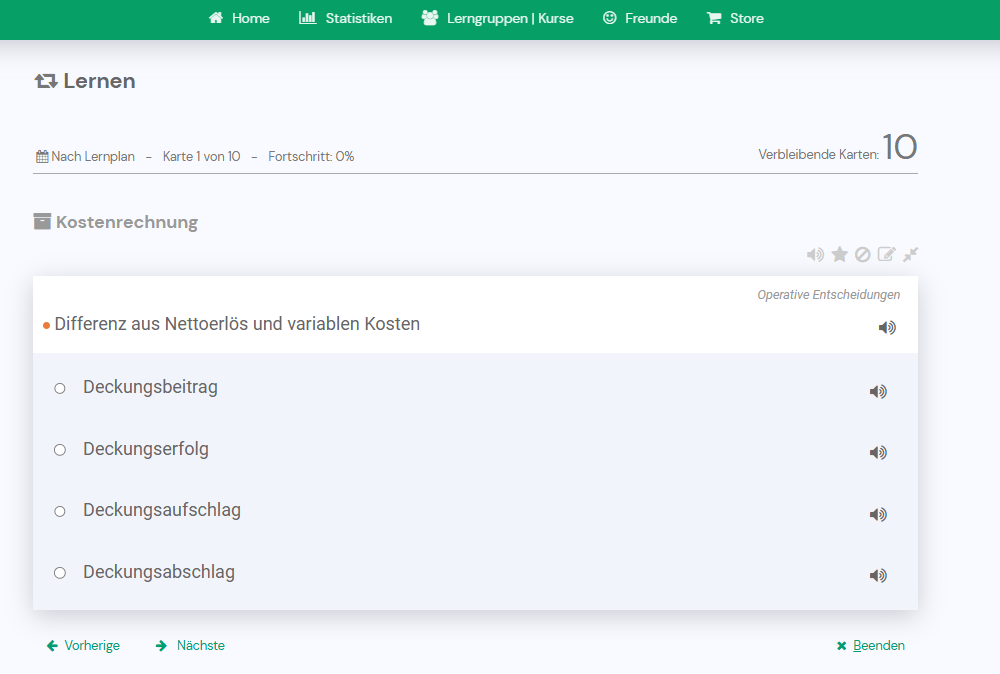This screenshot has height=674, width=1000.
Task: Play audio for Deckungsabschlag answer
Action: pyautogui.click(x=878, y=576)
